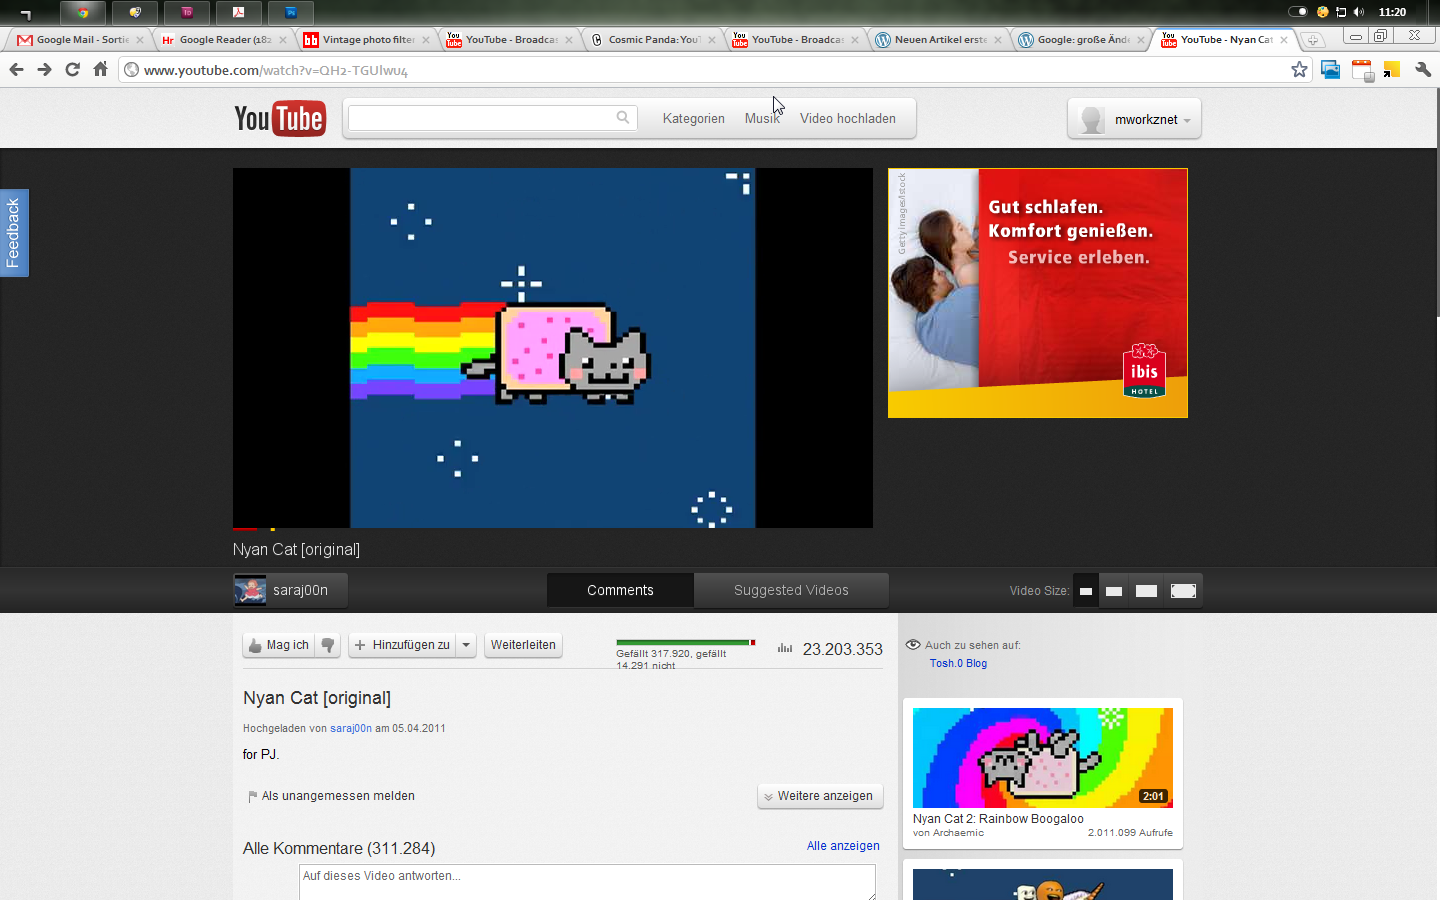Click the home icon in browser toolbar
This screenshot has width=1440, height=900.
point(100,70)
